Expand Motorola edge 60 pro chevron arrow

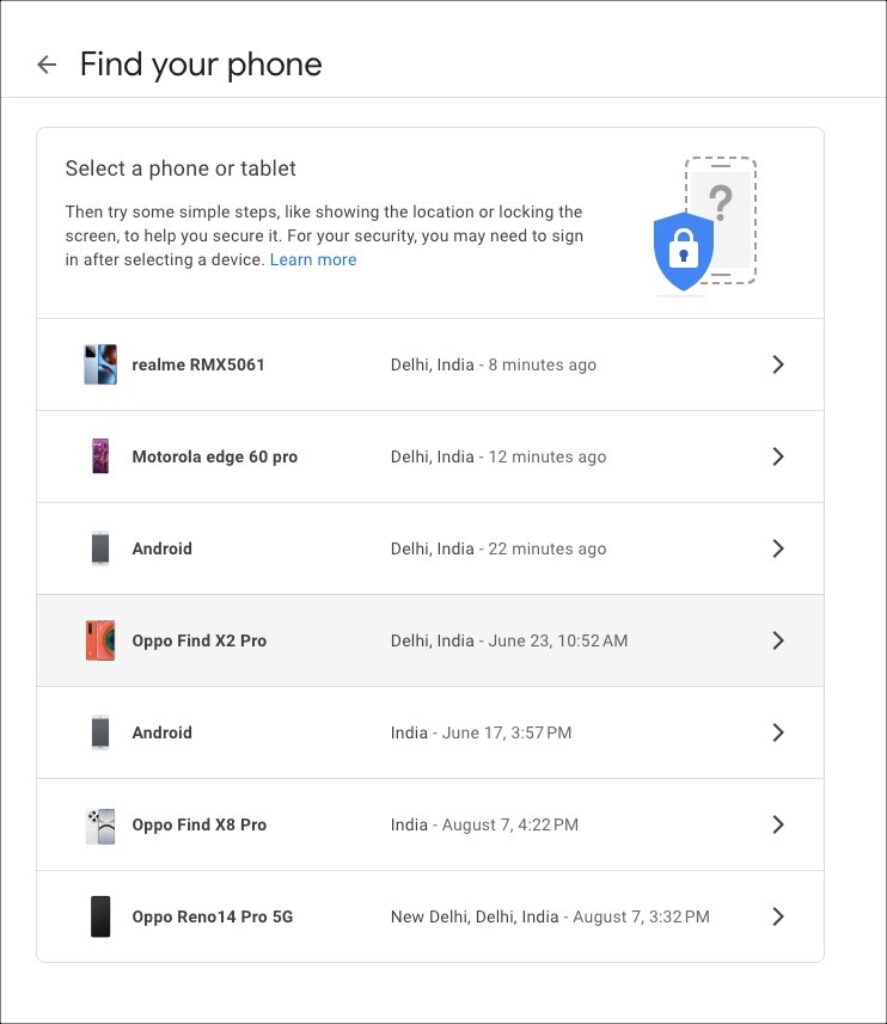tap(778, 457)
